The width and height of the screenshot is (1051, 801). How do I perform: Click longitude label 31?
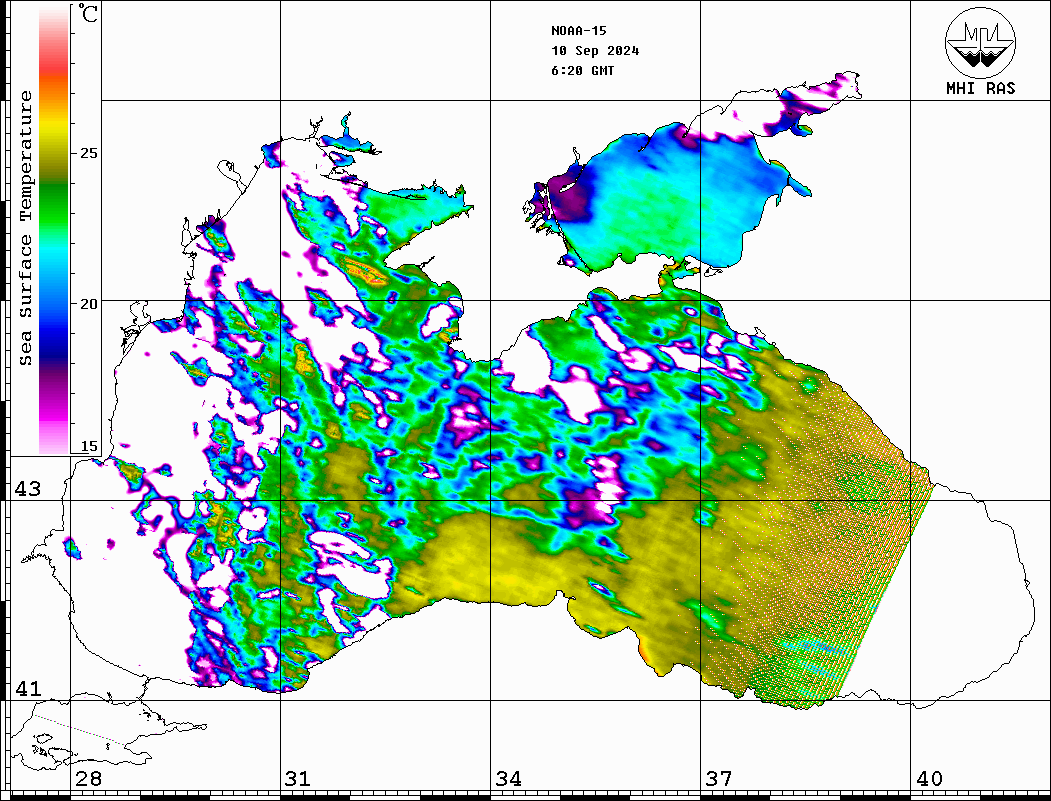298,779
